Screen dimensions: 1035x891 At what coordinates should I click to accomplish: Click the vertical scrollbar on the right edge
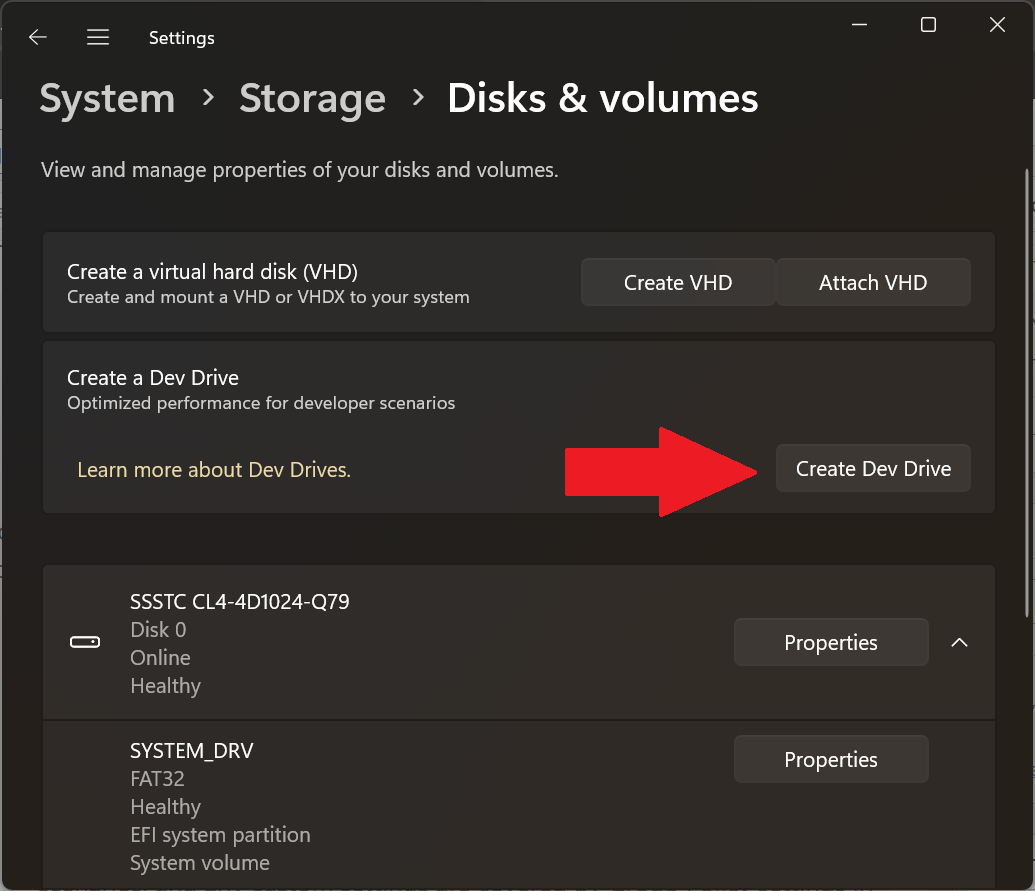coord(1027,400)
